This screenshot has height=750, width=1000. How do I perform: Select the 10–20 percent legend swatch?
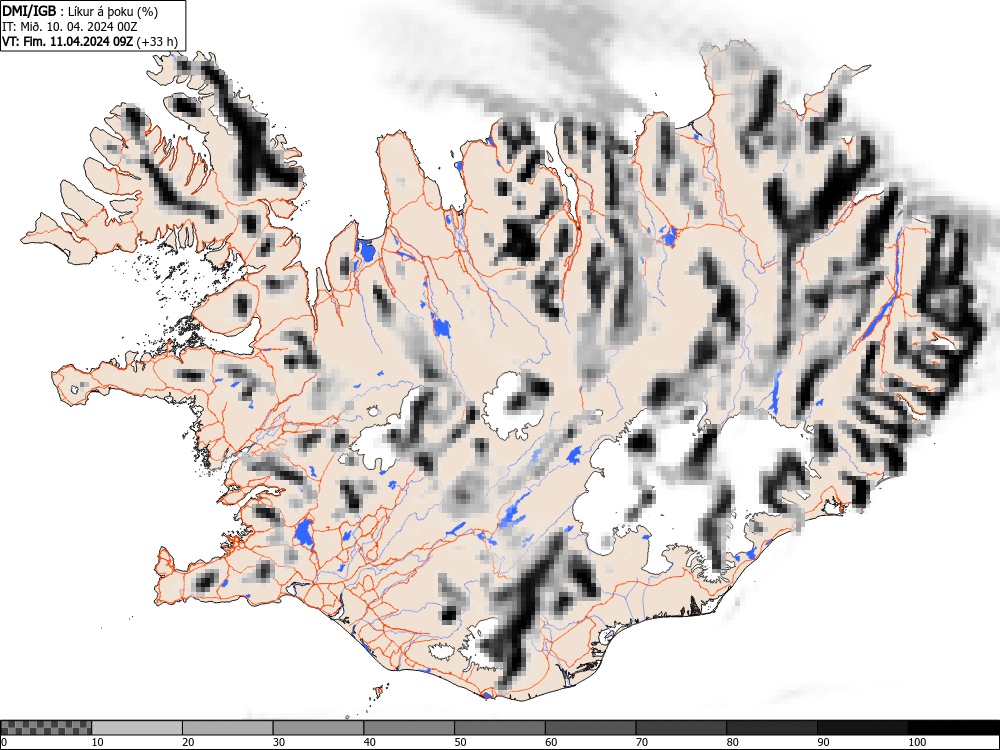(136, 728)
